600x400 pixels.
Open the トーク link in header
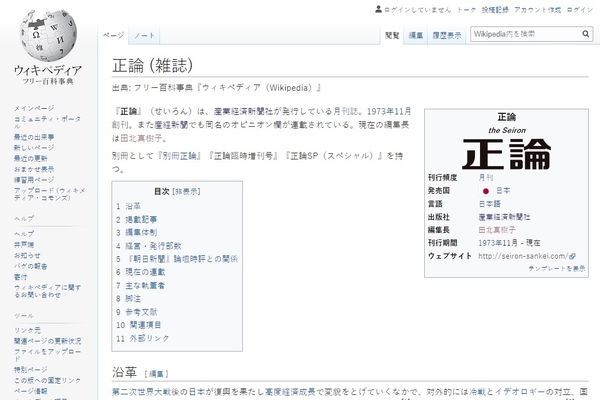[466, 10]
